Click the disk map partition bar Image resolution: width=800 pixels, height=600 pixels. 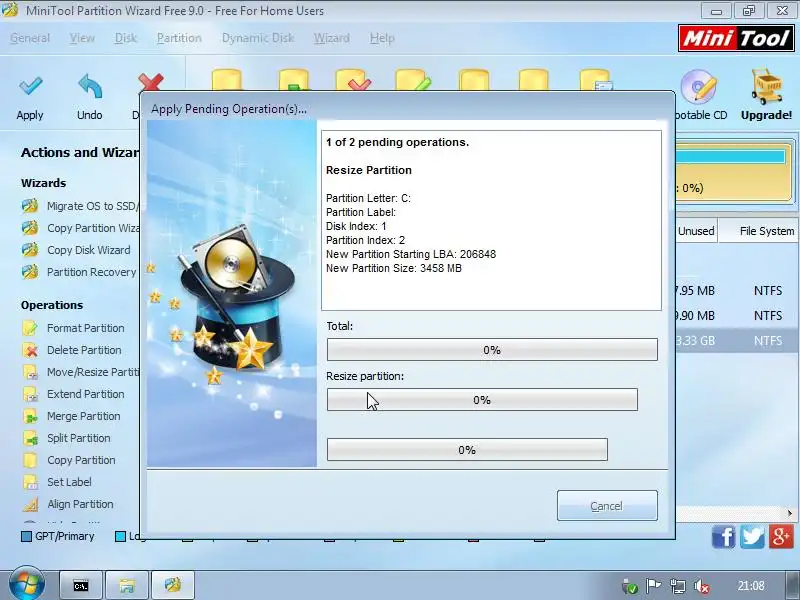(x=734, y=173)
